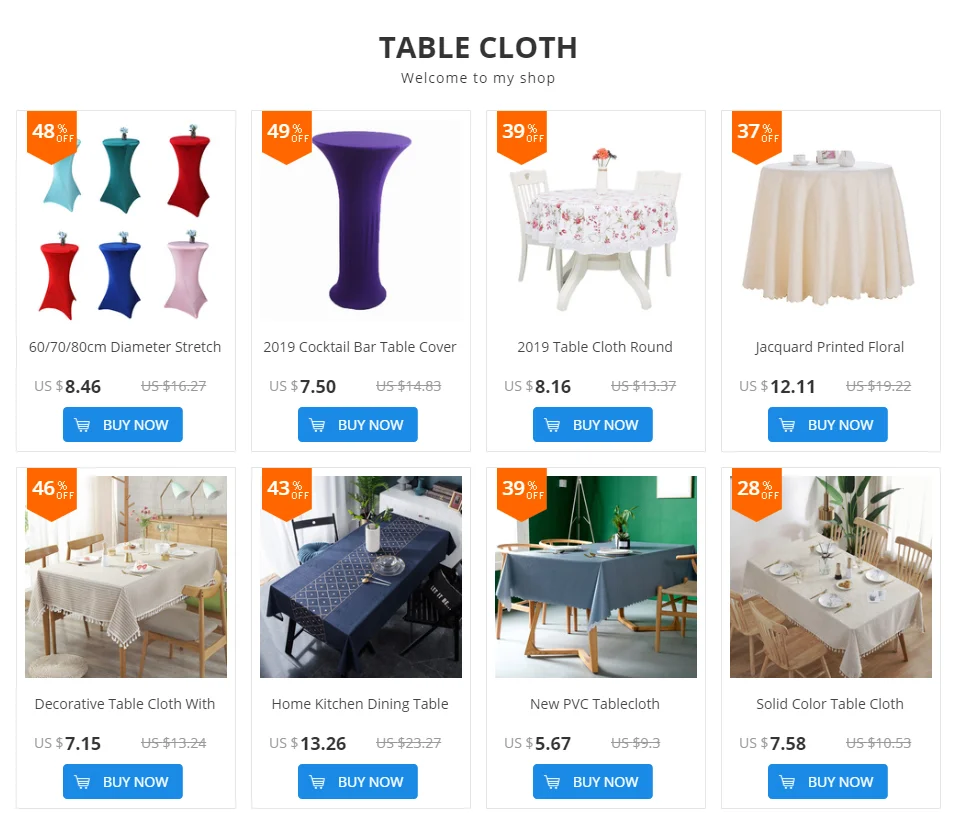Open the cream jacquard round tablecloth image
This screenshot has height=815, width=958.
(x=831, y=220)
